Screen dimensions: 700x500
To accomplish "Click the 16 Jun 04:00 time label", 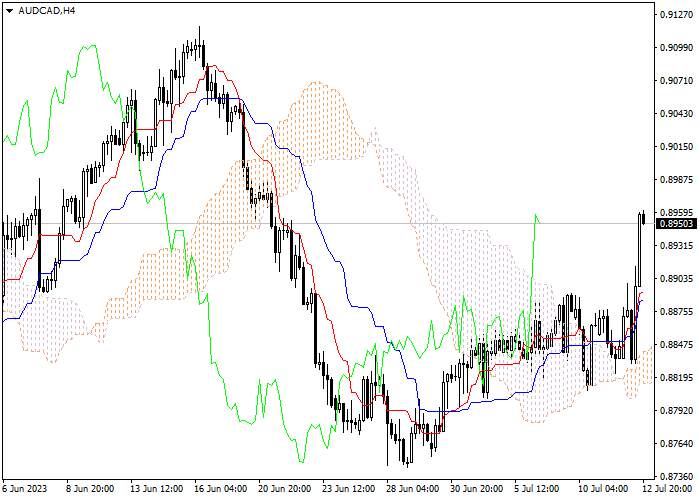I will coord(221,489).
